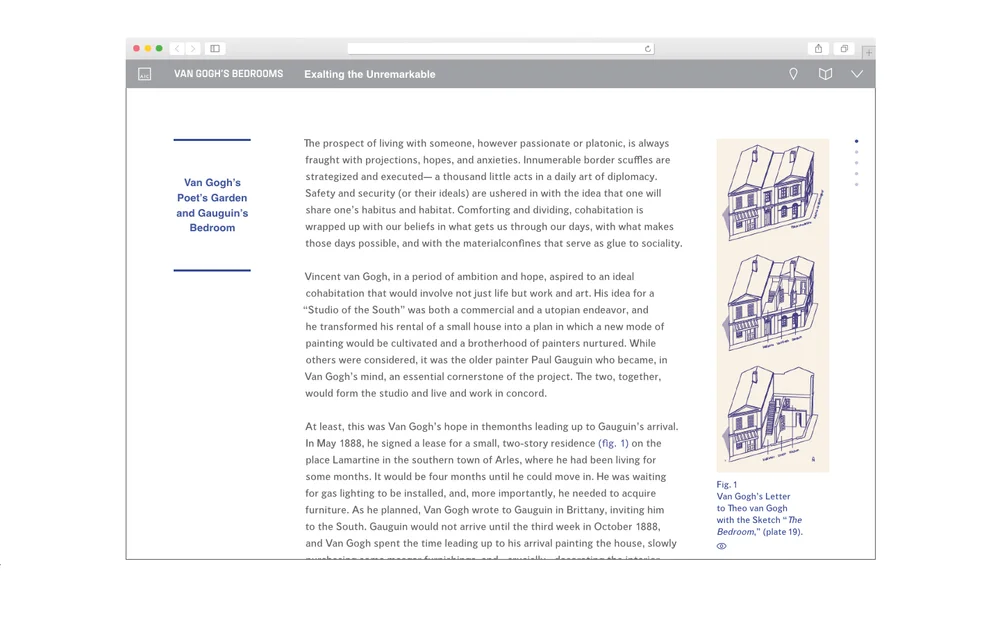Go forward with browser forward arrow

click(x=193, y=48)
